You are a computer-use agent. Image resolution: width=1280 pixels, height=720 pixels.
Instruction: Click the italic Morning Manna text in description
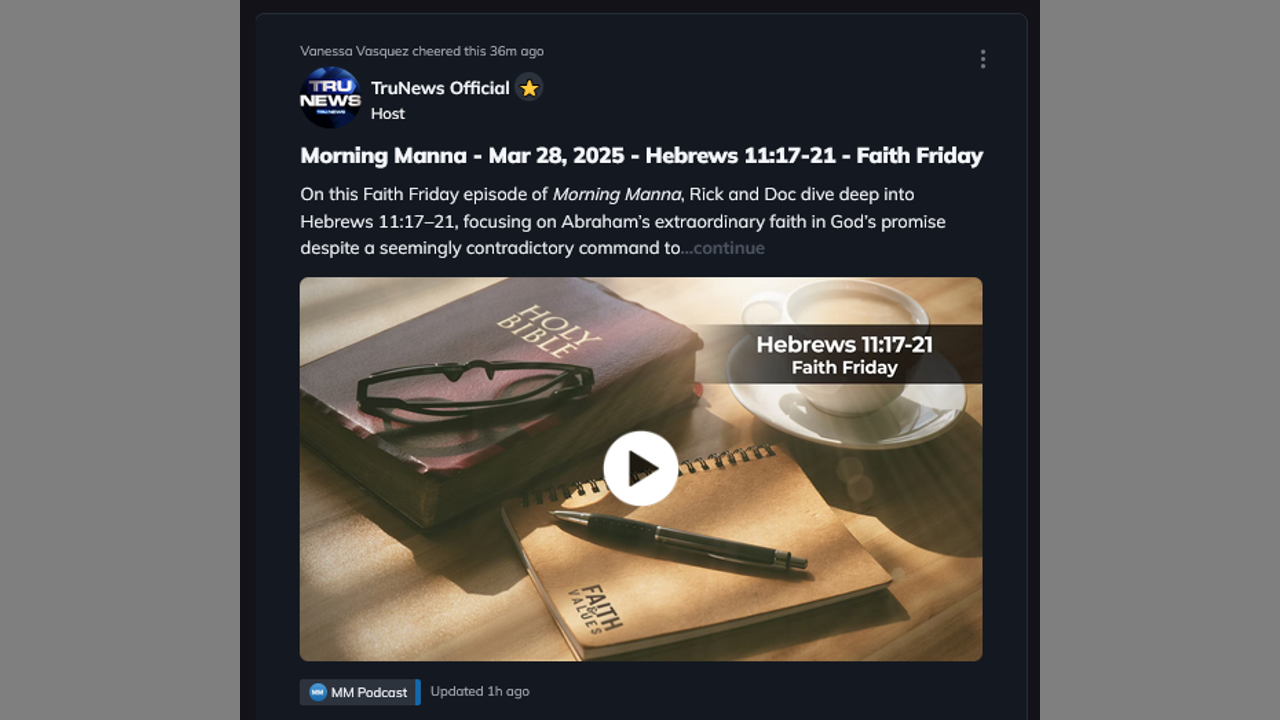tap(617, 194)
